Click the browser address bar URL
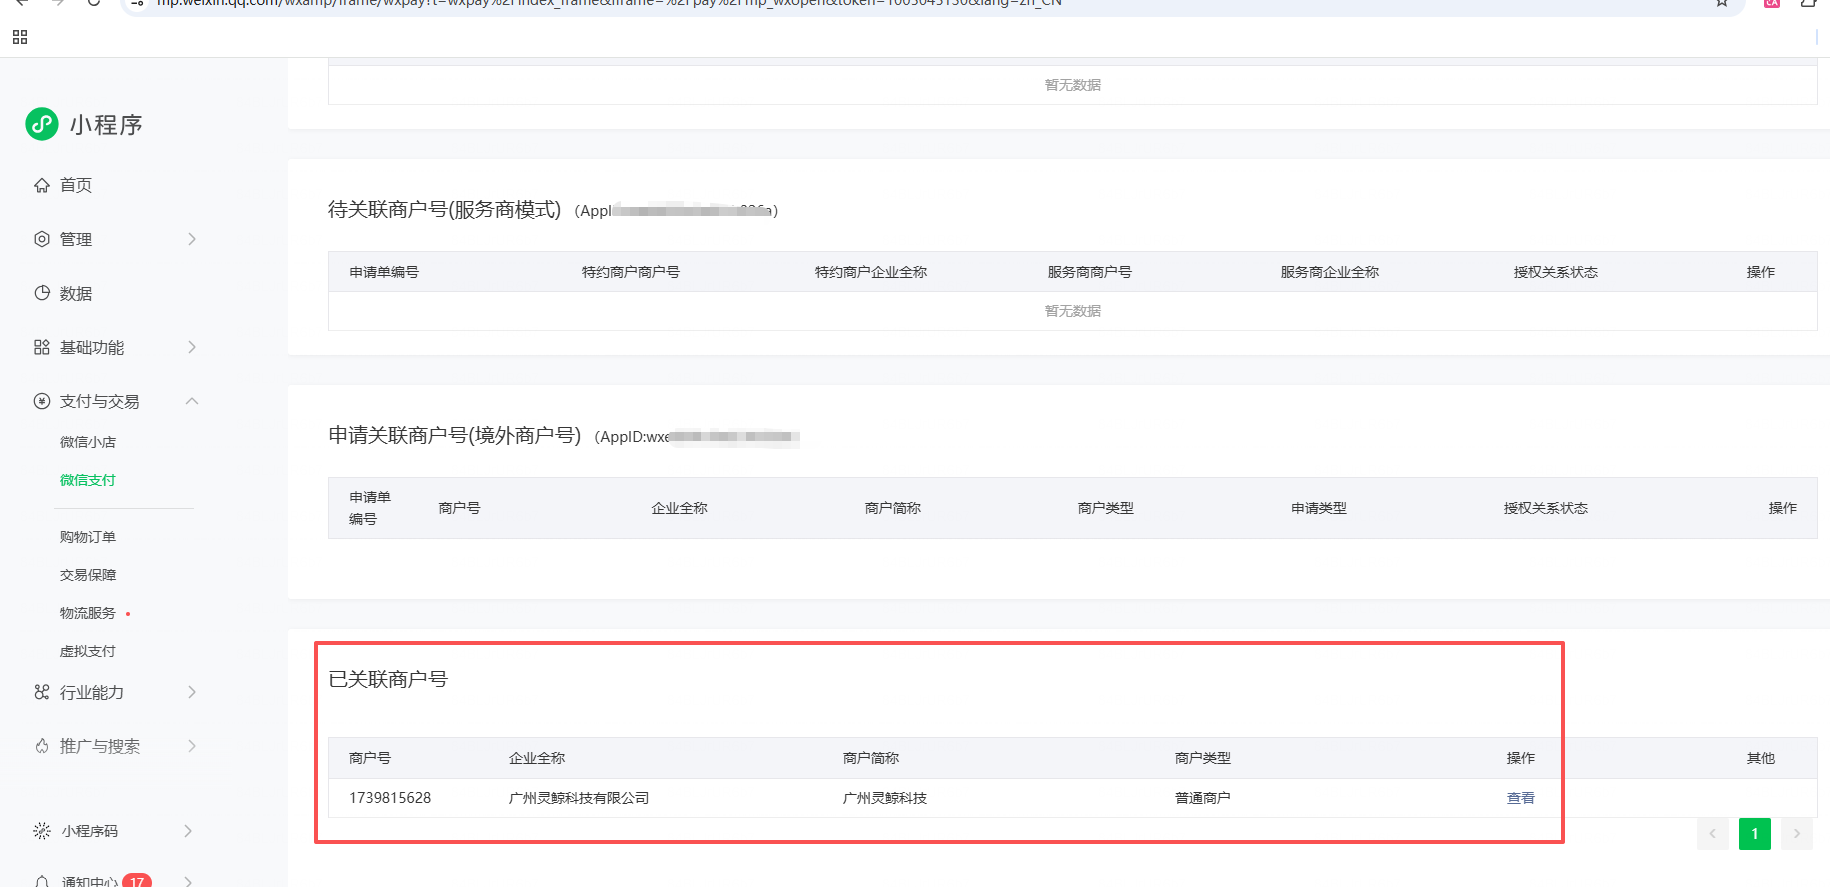 609,3
